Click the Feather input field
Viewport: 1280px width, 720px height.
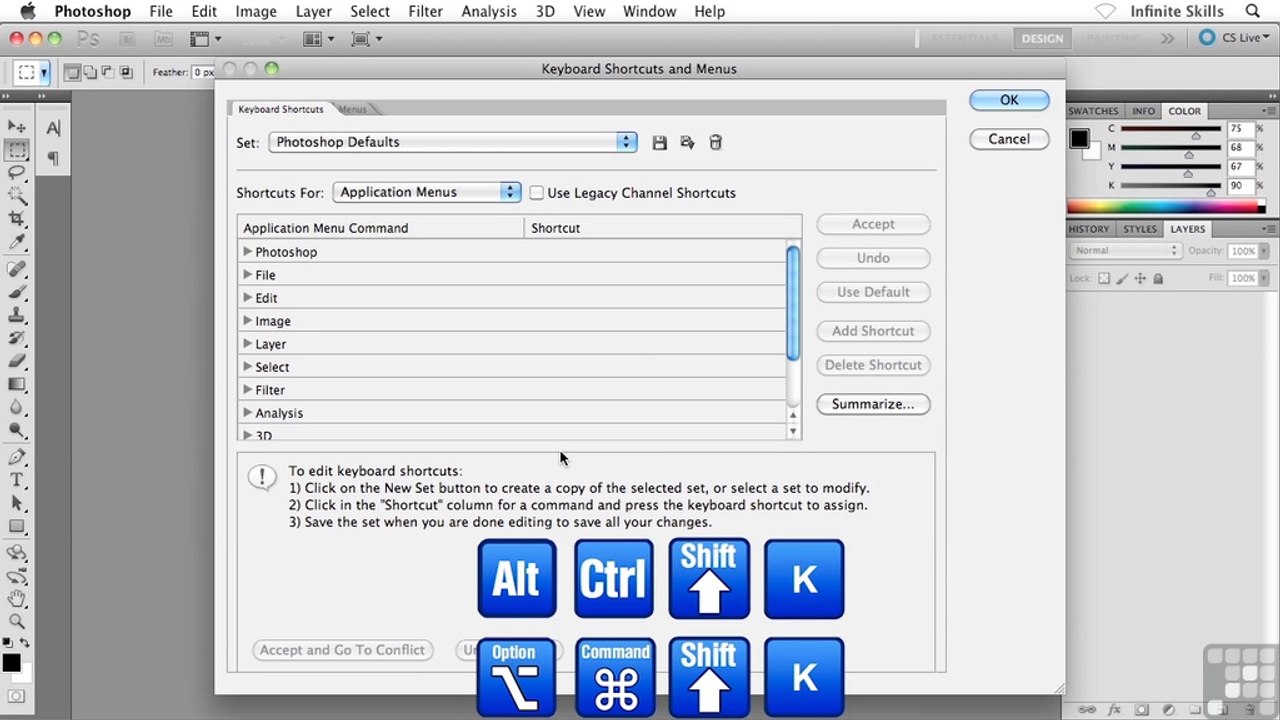203,72
